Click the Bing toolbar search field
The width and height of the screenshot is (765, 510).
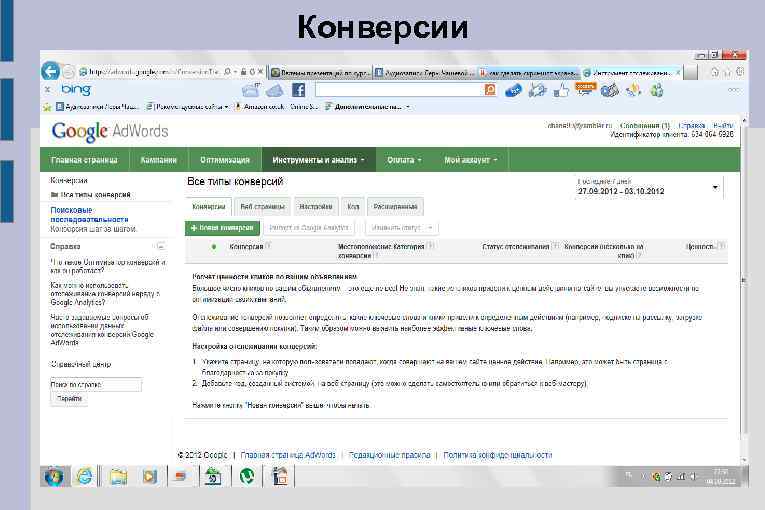point(399,90)
